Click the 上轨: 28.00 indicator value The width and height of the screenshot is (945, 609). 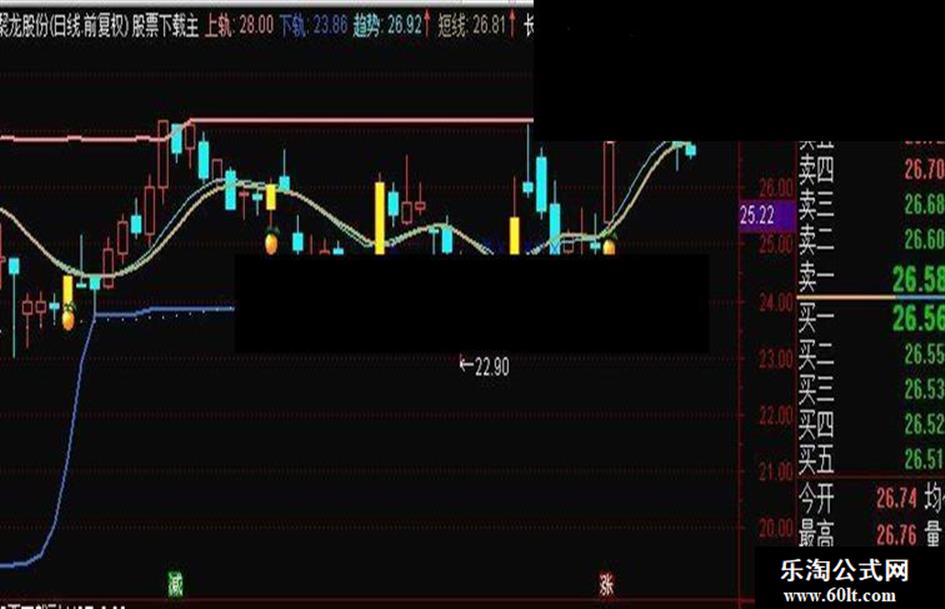(x=239, y=26)
